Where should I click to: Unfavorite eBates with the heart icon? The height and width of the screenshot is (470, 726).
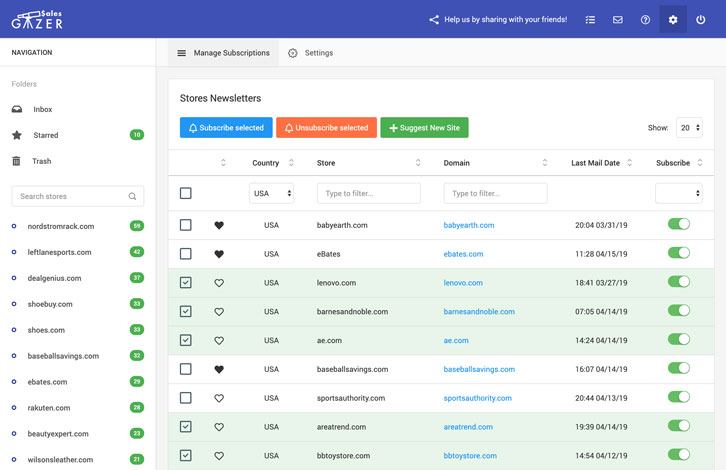pos(219,254)
